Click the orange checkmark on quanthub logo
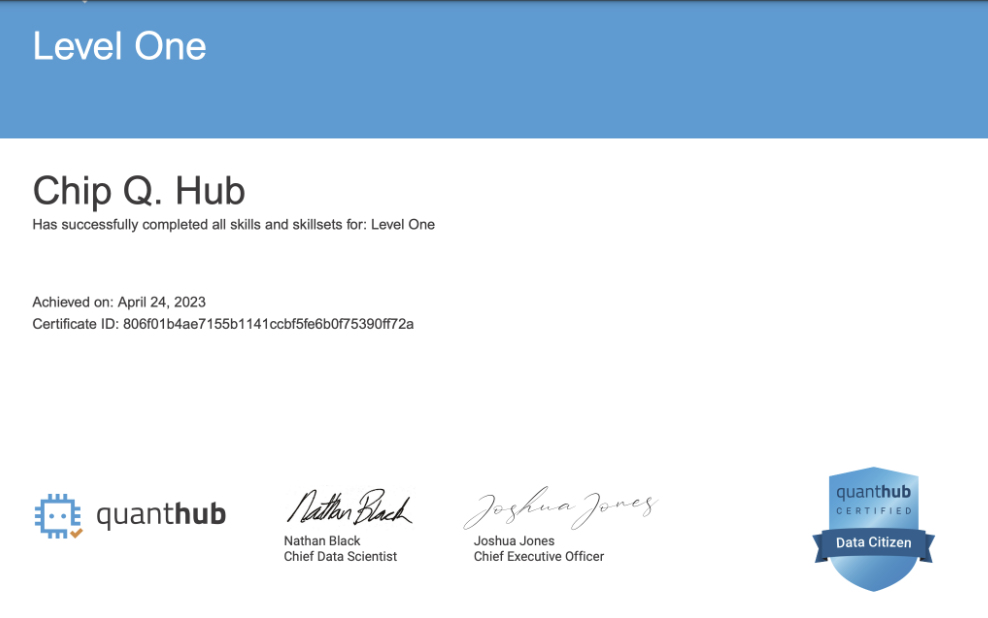This screenshot has height=618, width=988. click(77, 532)
